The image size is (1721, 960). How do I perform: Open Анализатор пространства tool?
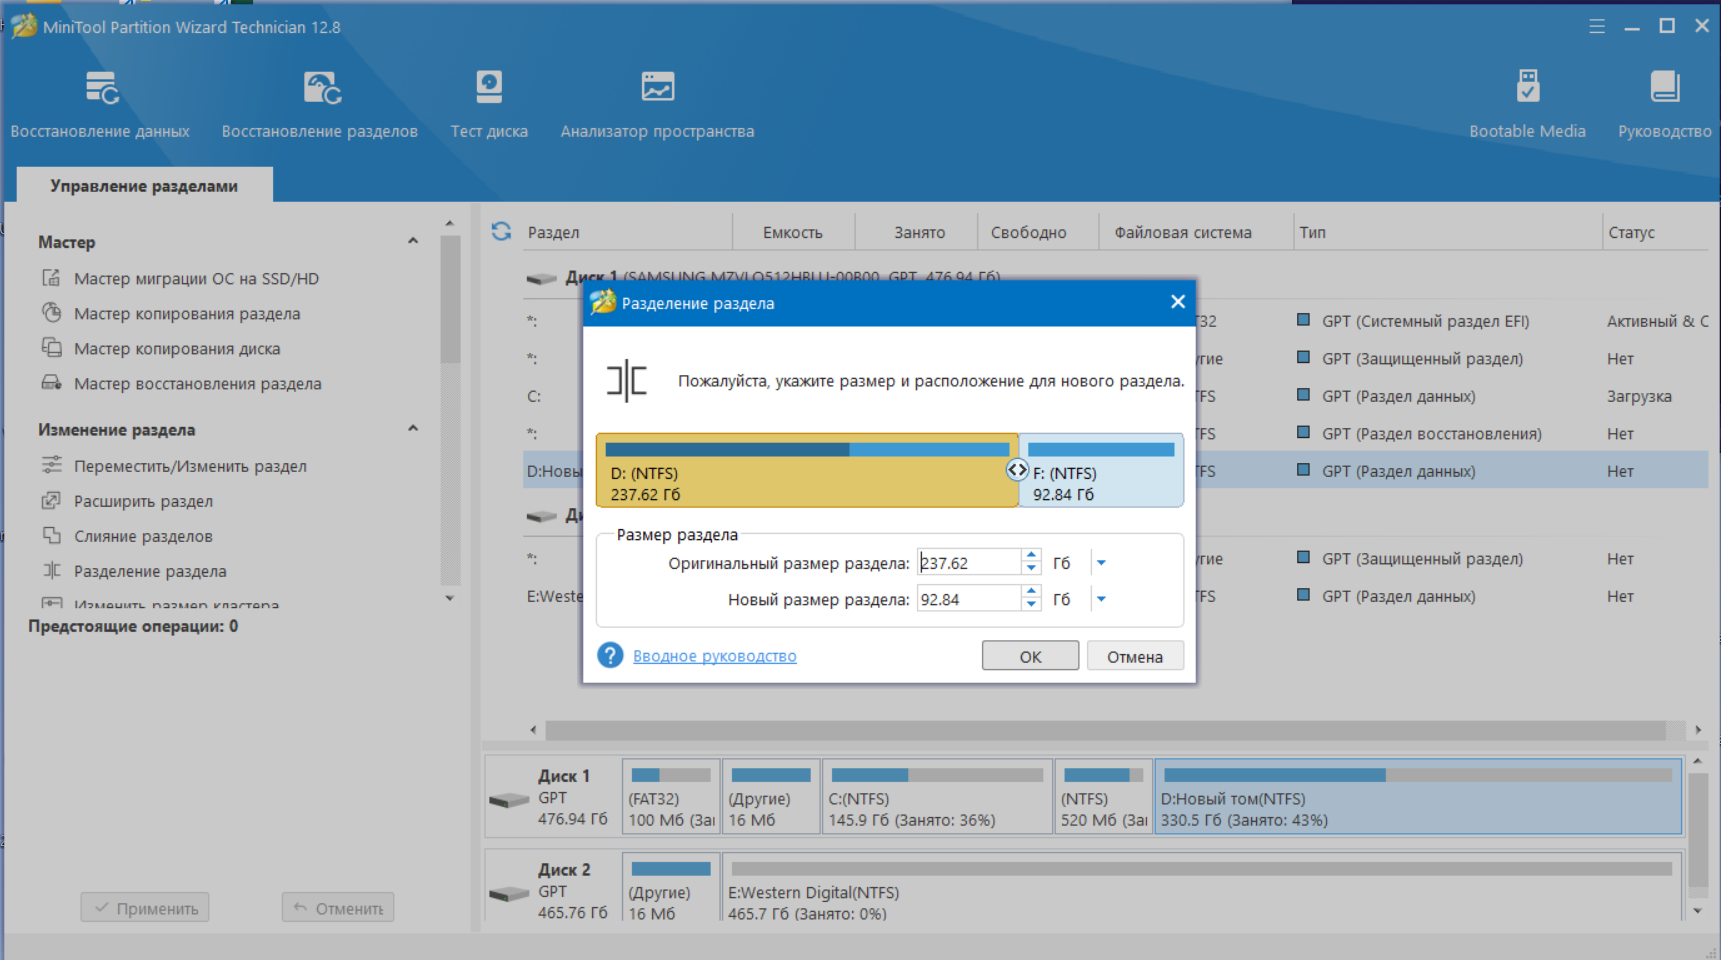[657, 104]
